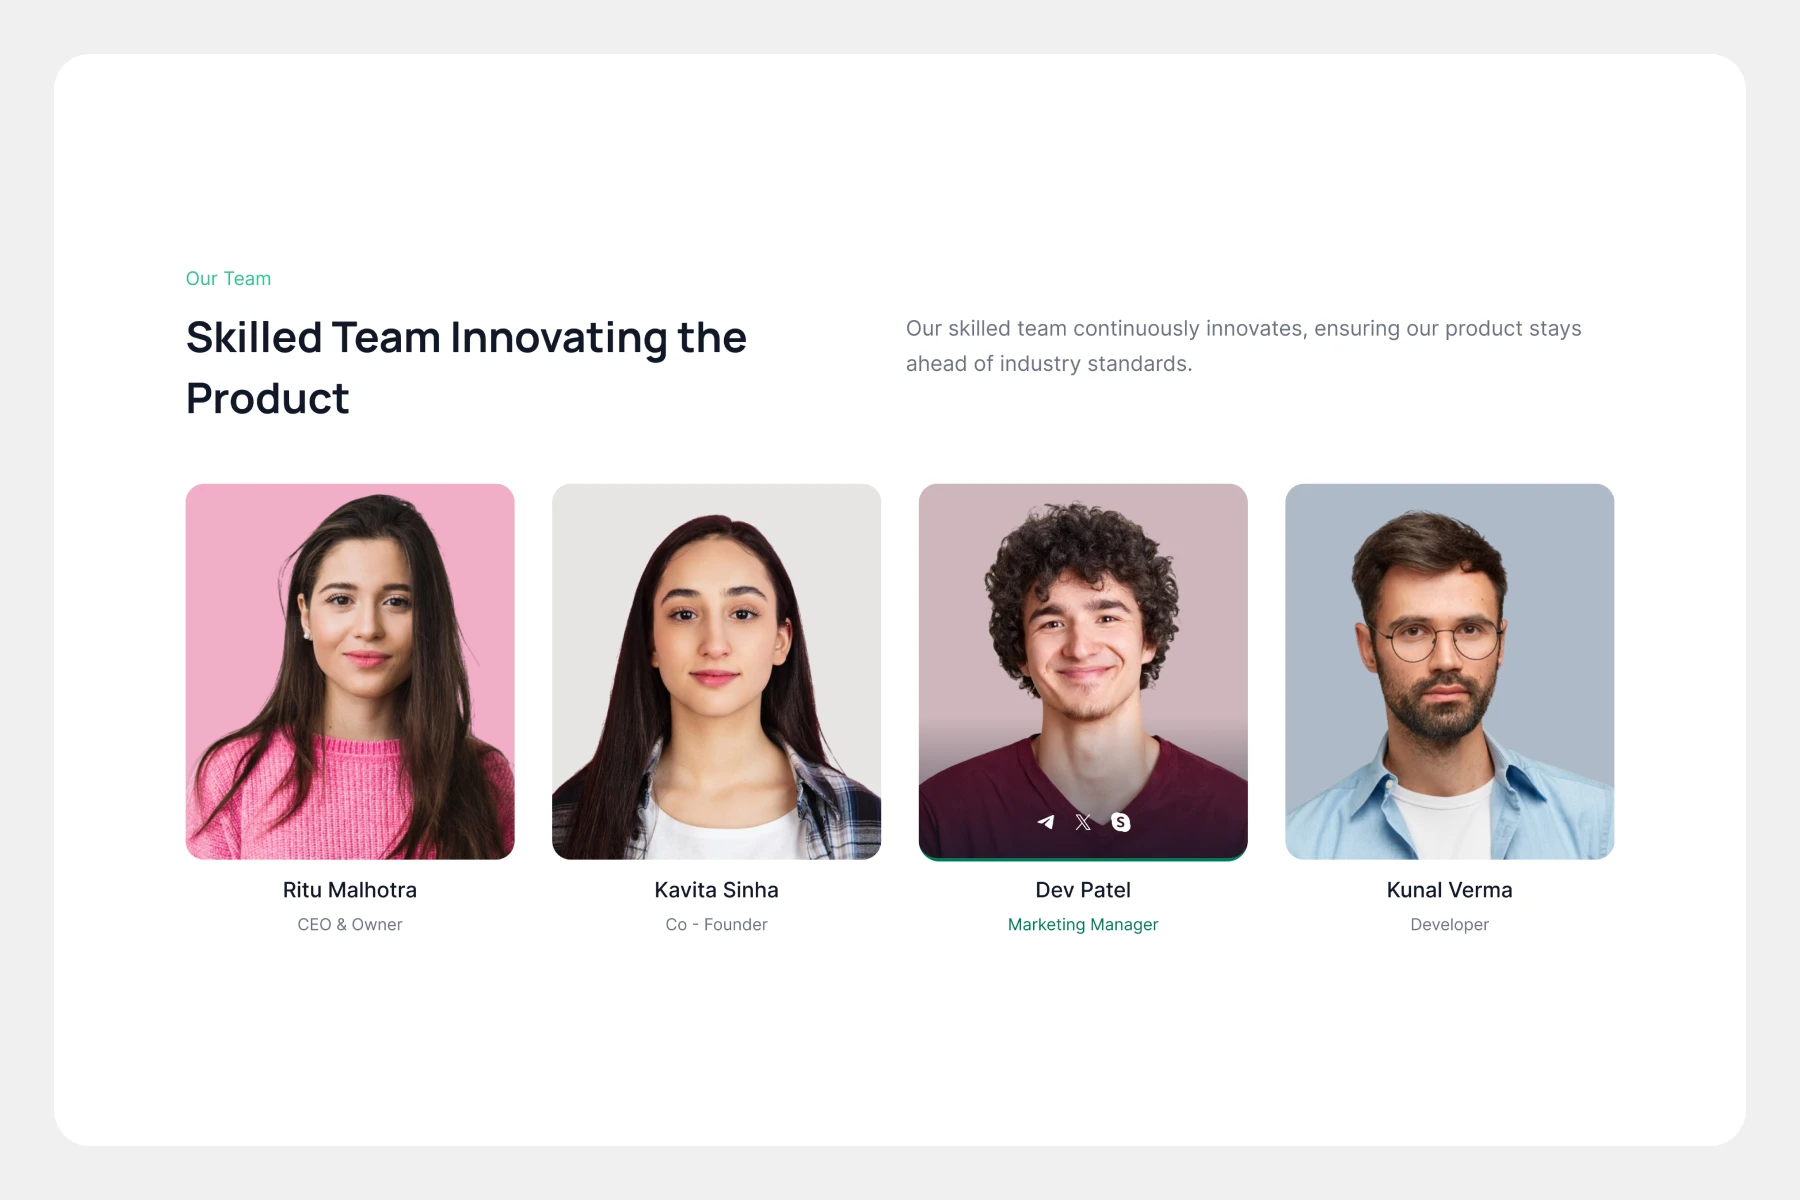Screen dimensions: 1800x1200
Task: Open the Skype icon on Dev Patel's card
Action: pos(1121,822)
